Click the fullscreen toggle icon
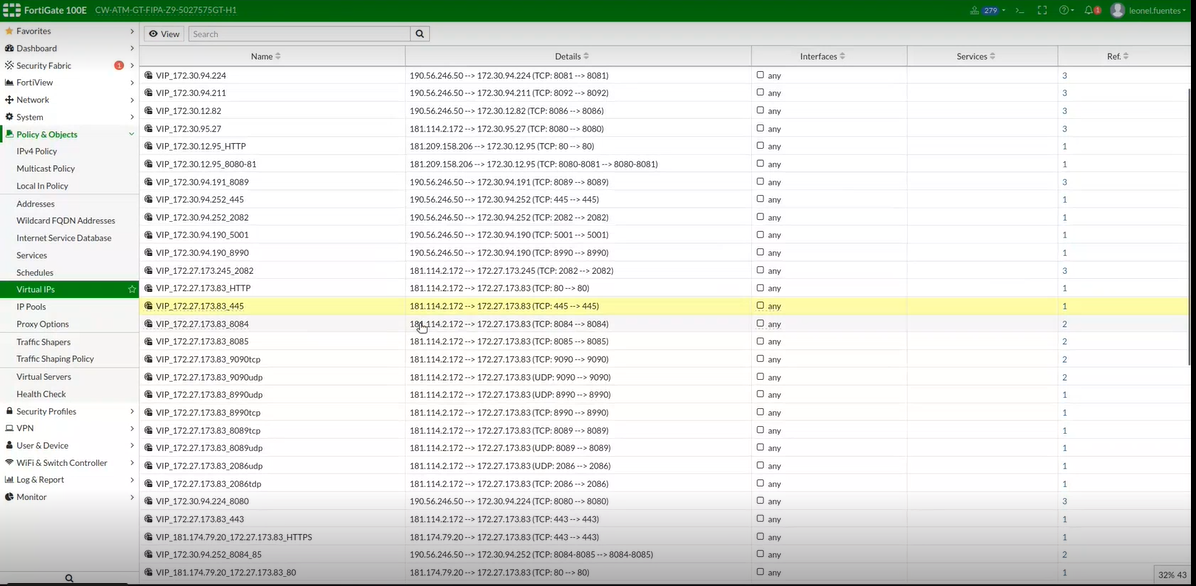Image resolution: width=1196 pixels, height=586 pixels. click(x=1042, y=10)
